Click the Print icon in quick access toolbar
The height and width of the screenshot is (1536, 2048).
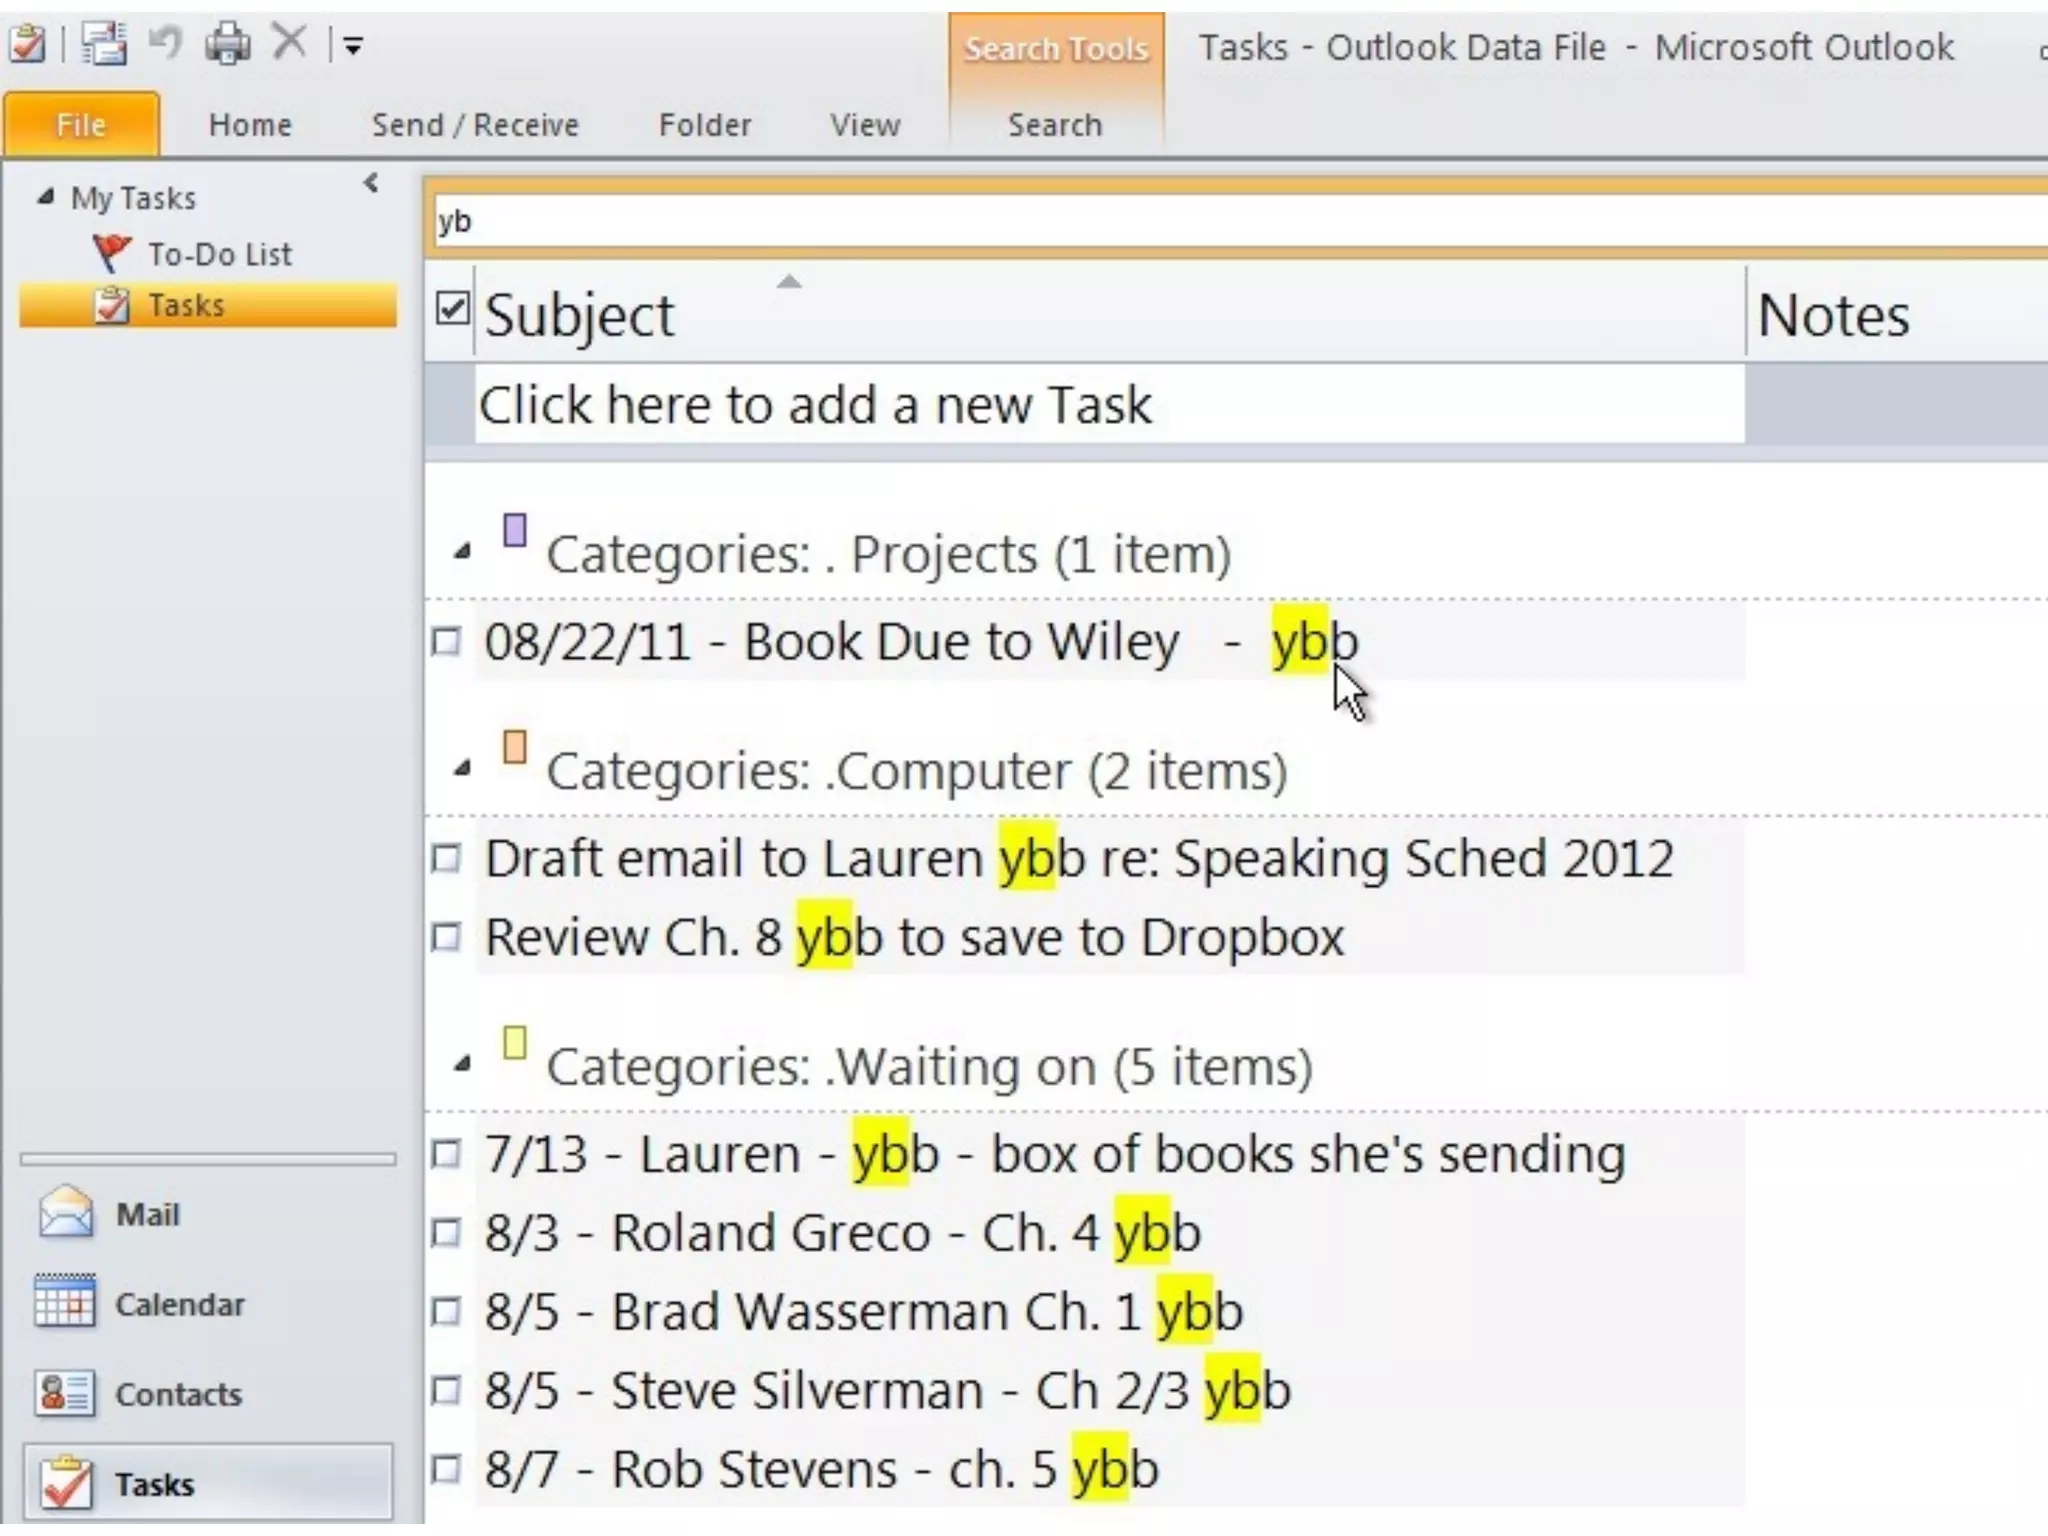click(x=228, y=44)
